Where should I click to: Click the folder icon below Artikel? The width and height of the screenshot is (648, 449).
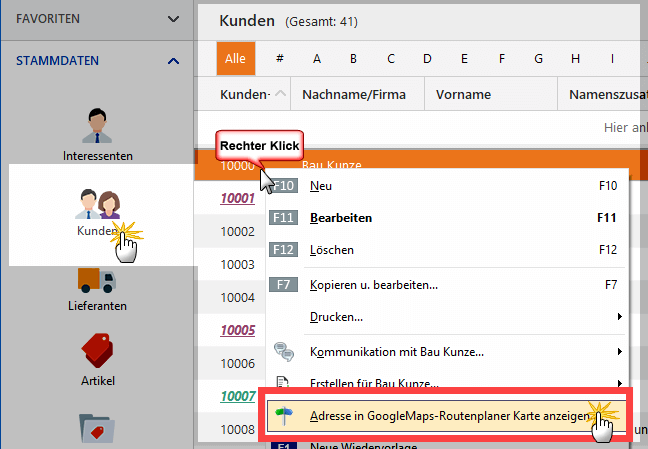[97, 428]
